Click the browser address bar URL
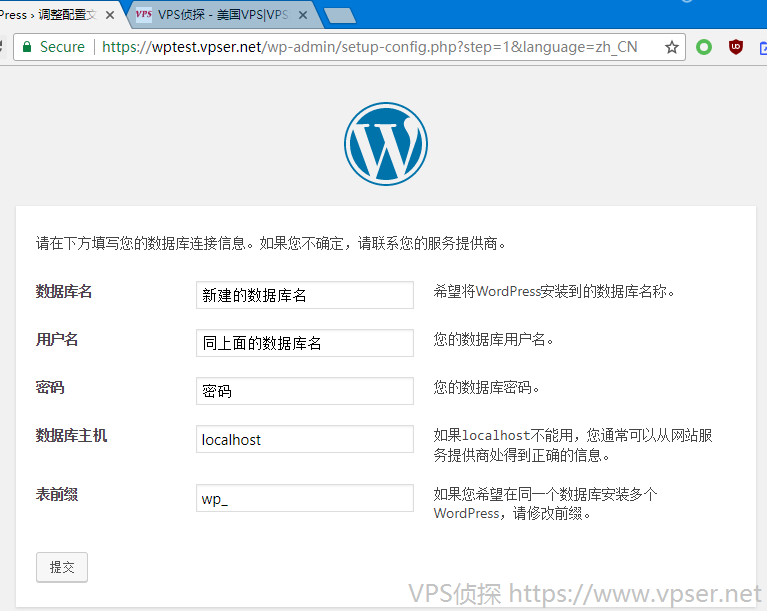 coord(370,47)
